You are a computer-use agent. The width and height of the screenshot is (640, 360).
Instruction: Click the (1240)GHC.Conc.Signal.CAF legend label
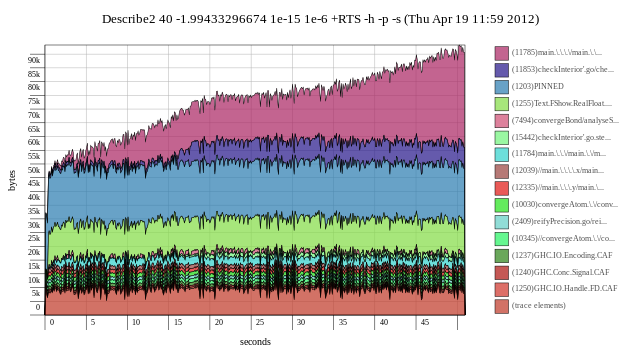560,272
